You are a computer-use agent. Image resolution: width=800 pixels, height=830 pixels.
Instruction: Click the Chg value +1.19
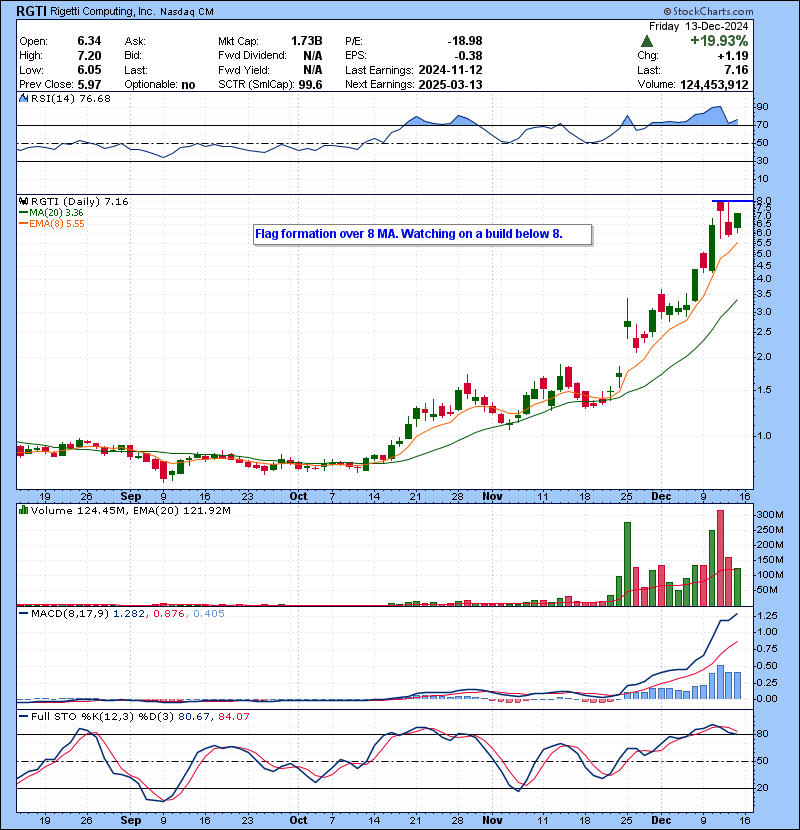733,56
